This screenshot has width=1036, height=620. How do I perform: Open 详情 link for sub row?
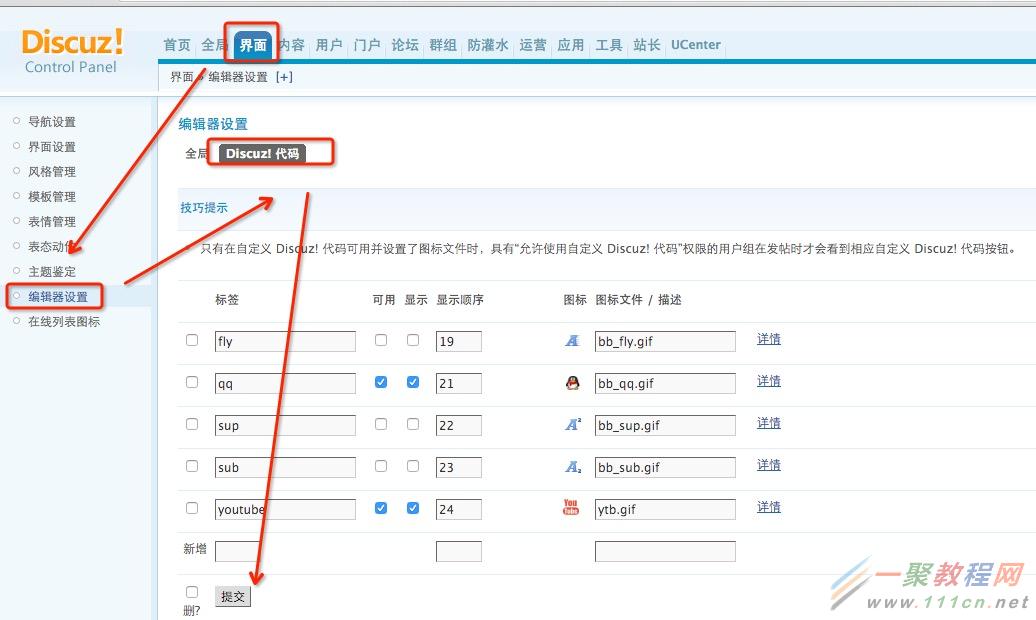(x=769, y=465)
